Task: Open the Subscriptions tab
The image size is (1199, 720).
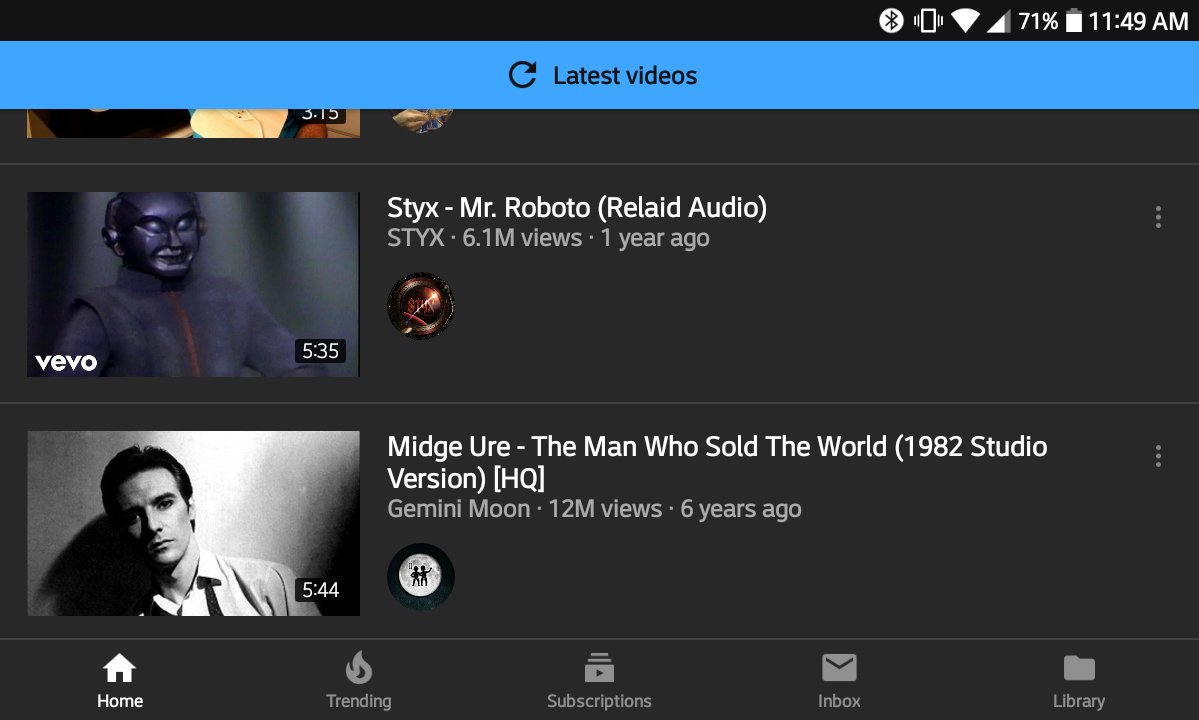Action: click(x=599, y=680)
